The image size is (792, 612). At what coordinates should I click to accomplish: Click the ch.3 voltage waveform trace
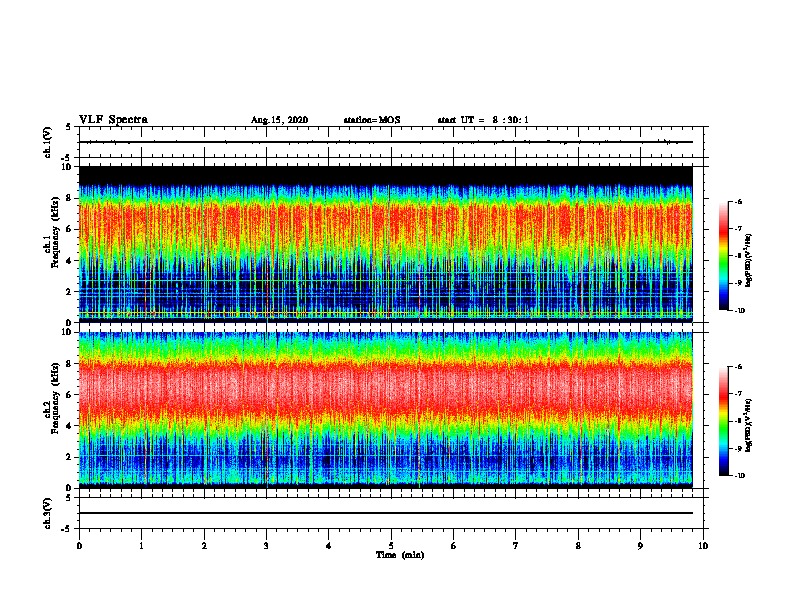click(x=386, y=513)
